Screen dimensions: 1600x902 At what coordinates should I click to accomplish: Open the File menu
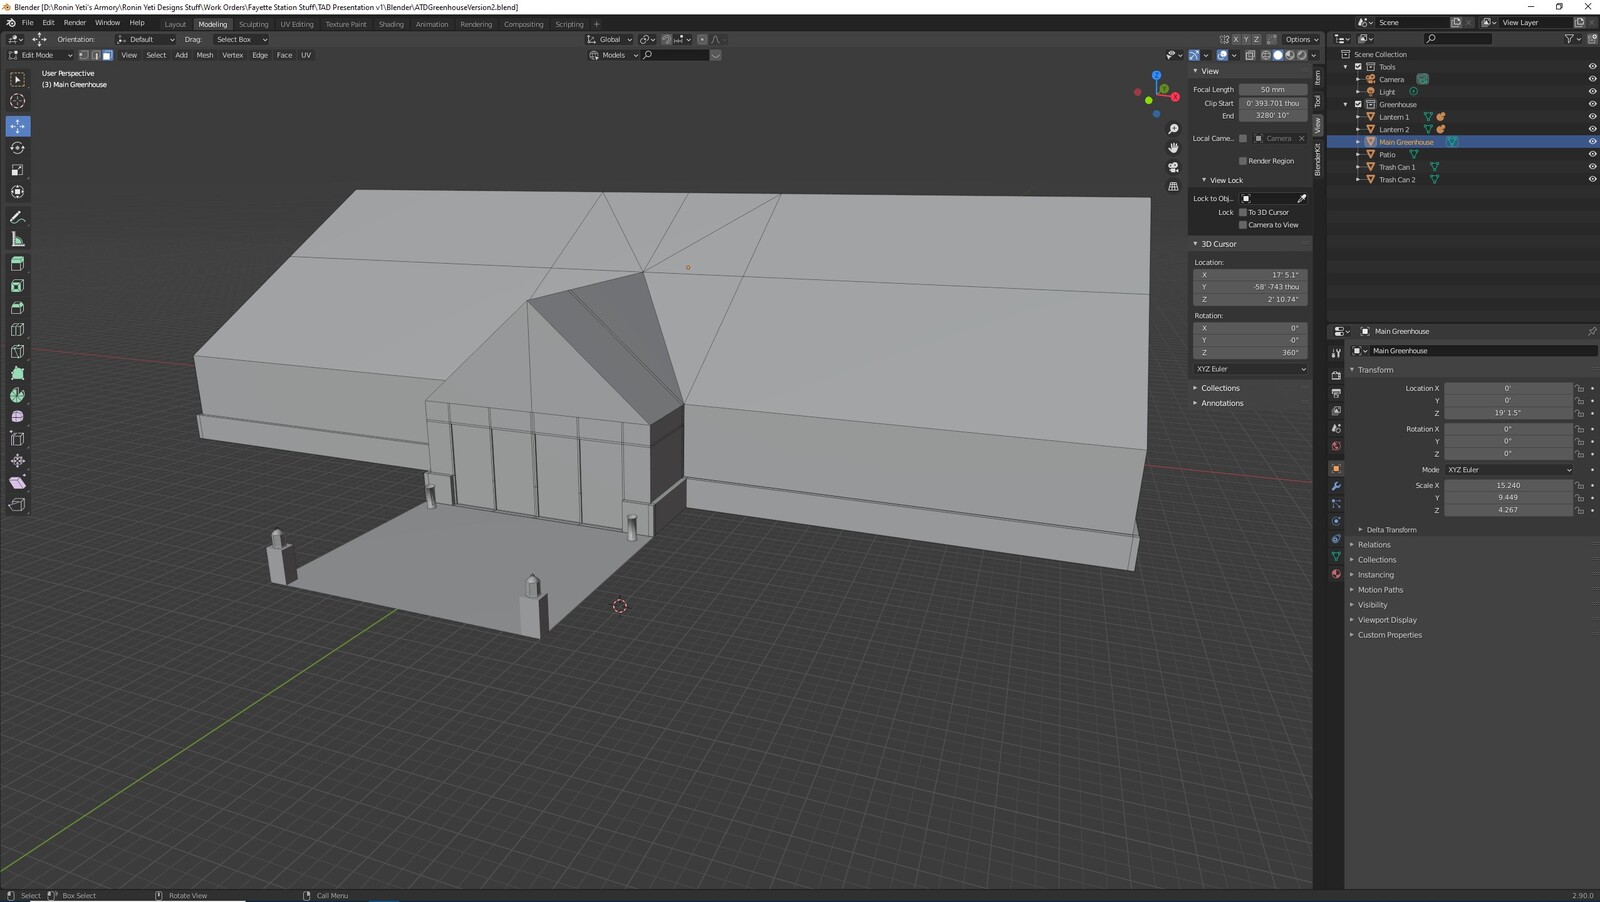28,22
